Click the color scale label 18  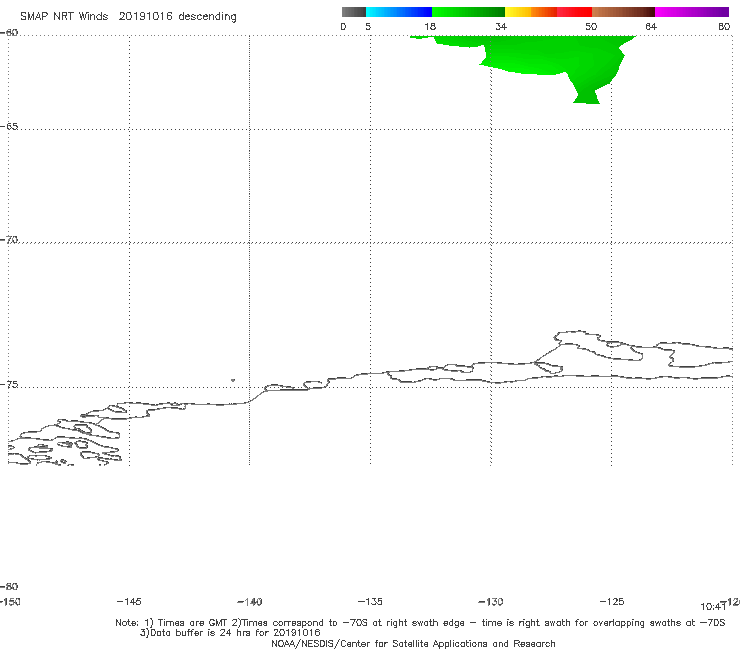pos(429,26)
